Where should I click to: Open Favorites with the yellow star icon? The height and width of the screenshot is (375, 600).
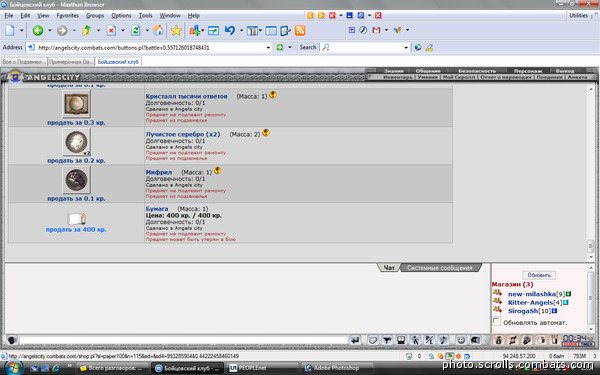(176, 30)
